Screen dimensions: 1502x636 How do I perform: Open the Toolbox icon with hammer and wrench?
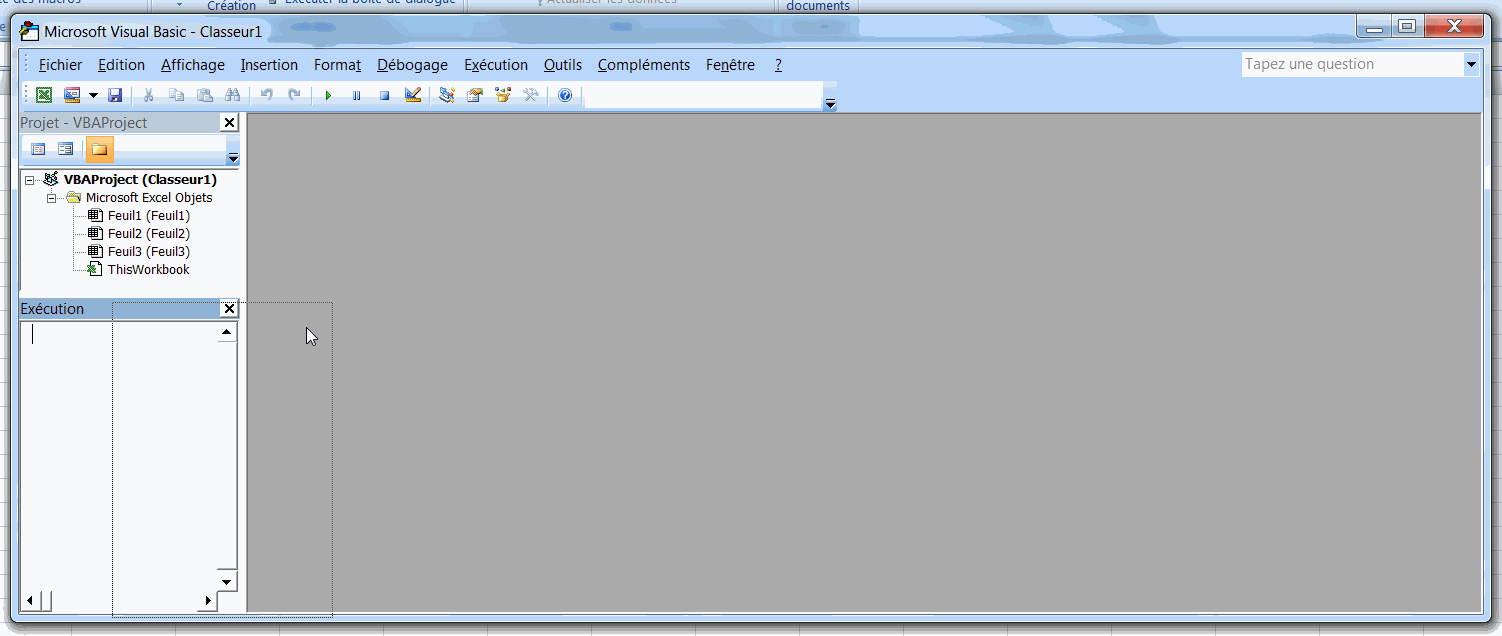(x=531, y=96)
